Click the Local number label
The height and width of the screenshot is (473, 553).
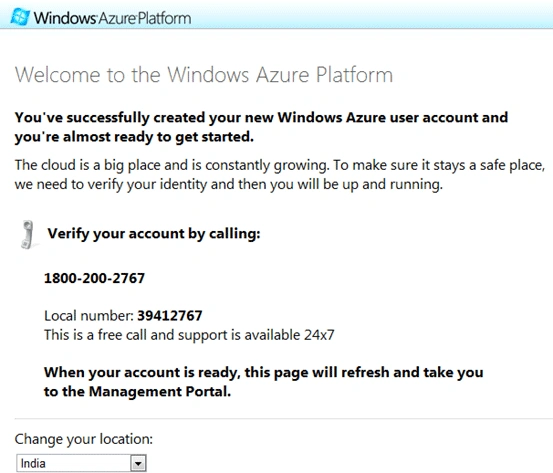coord(89,316)
